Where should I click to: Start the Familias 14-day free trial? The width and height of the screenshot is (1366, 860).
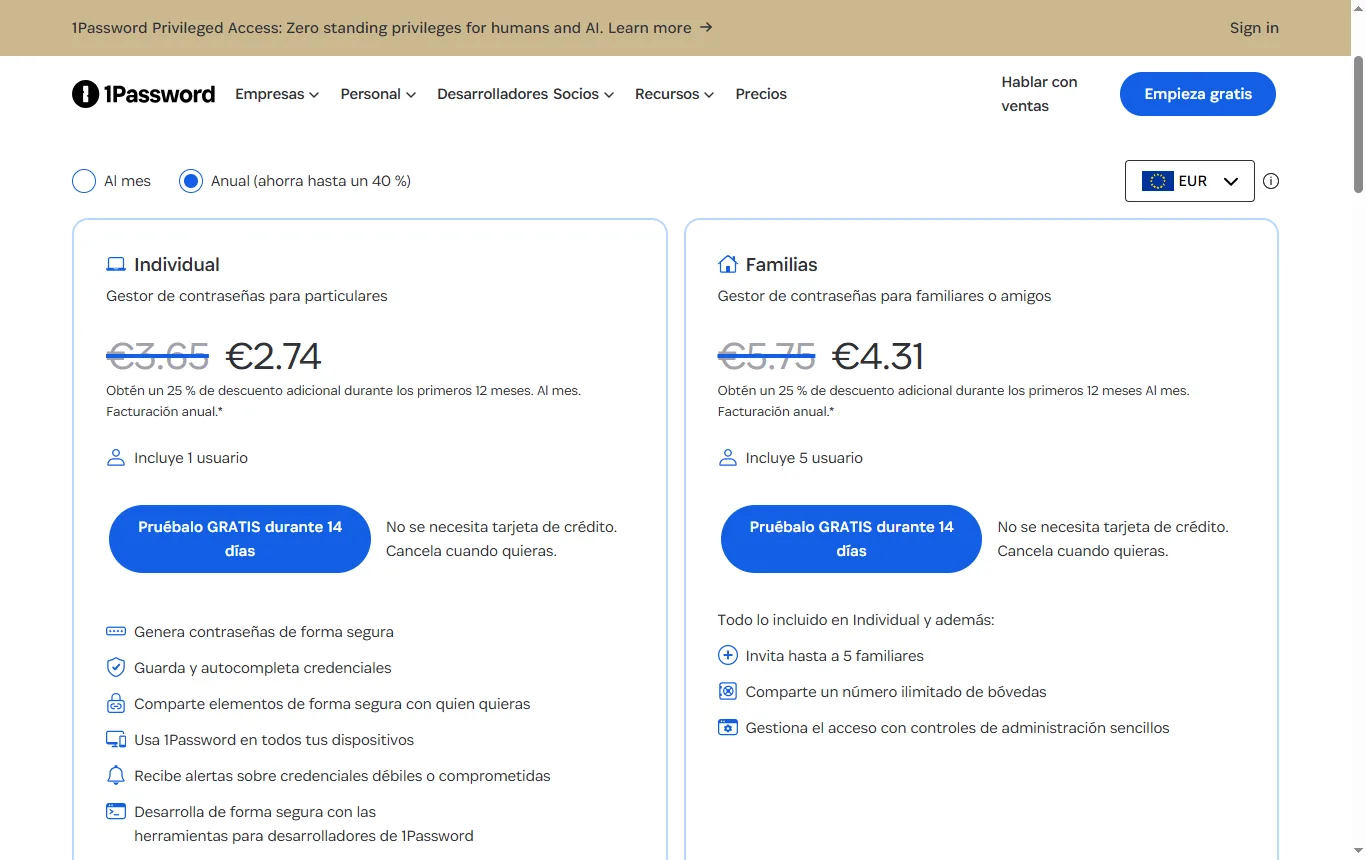tap(851, 539)
